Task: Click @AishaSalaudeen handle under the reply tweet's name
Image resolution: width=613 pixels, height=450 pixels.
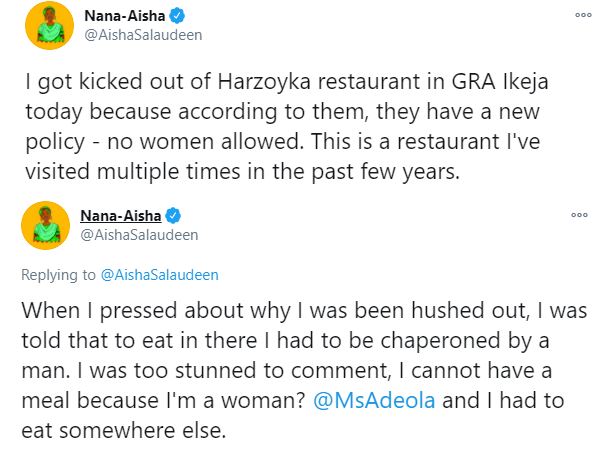Action: point(137,234)
